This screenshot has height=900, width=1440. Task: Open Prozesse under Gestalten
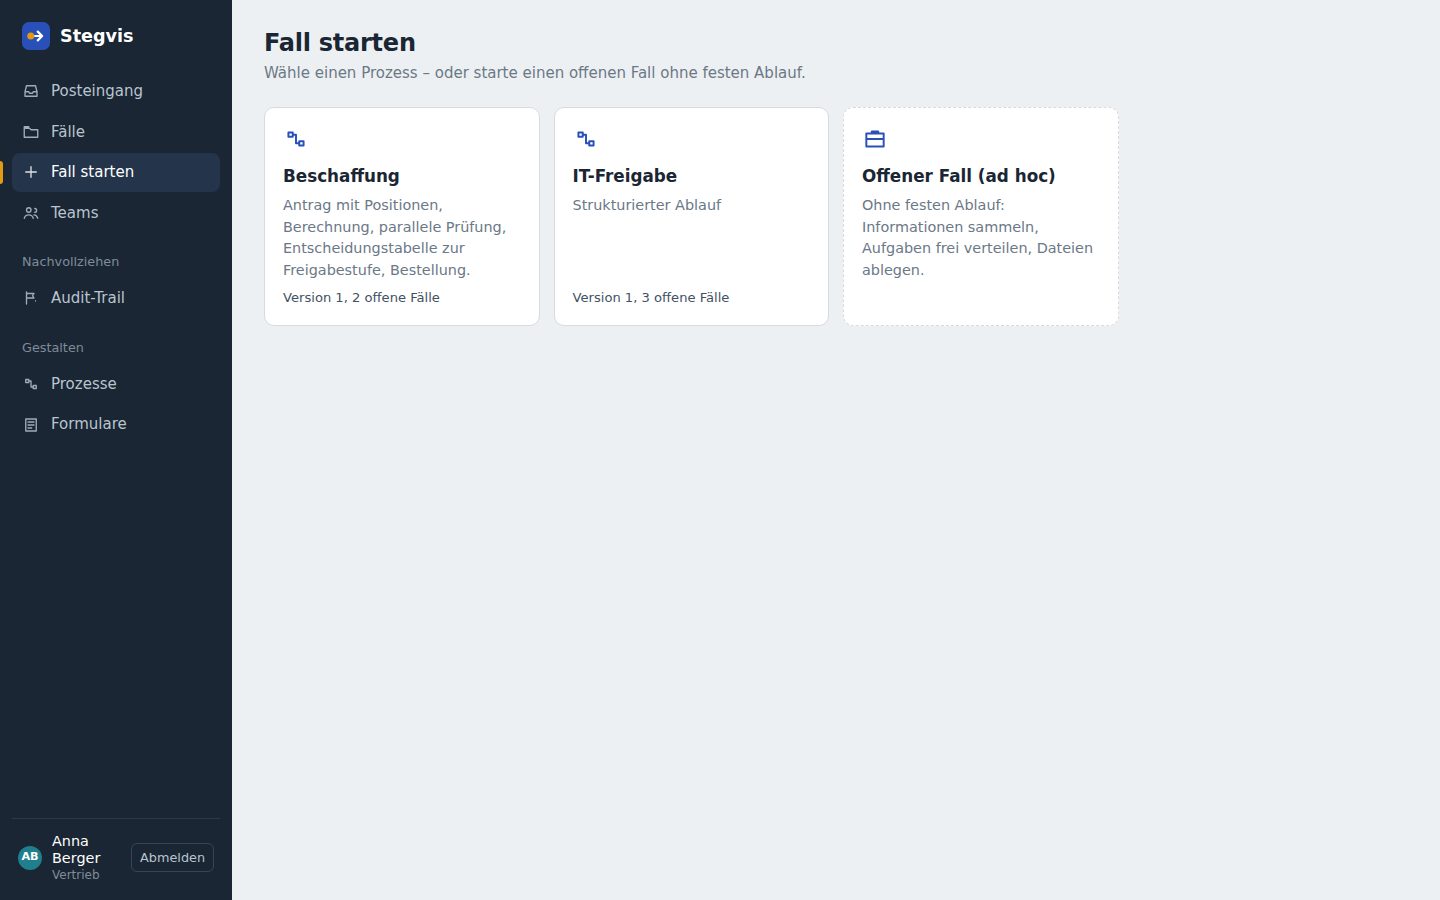[116, 384]
